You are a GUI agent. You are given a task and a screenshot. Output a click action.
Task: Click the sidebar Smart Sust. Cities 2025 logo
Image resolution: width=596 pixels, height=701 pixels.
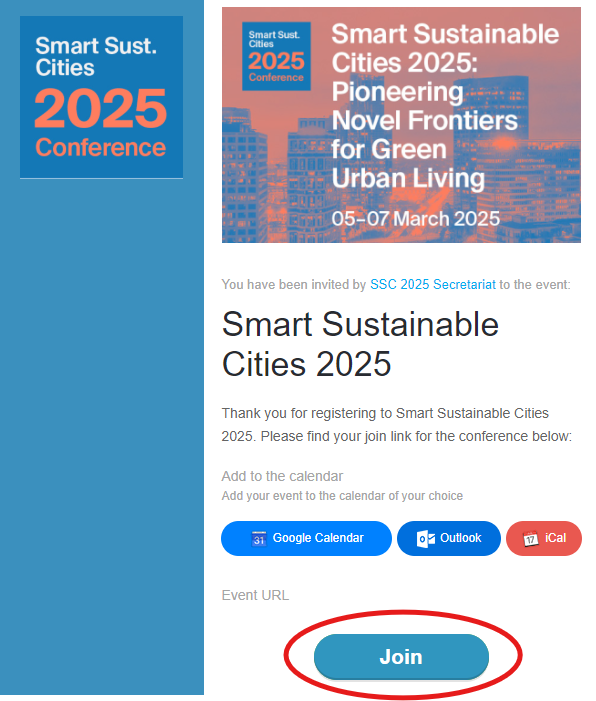coord(101,97)
